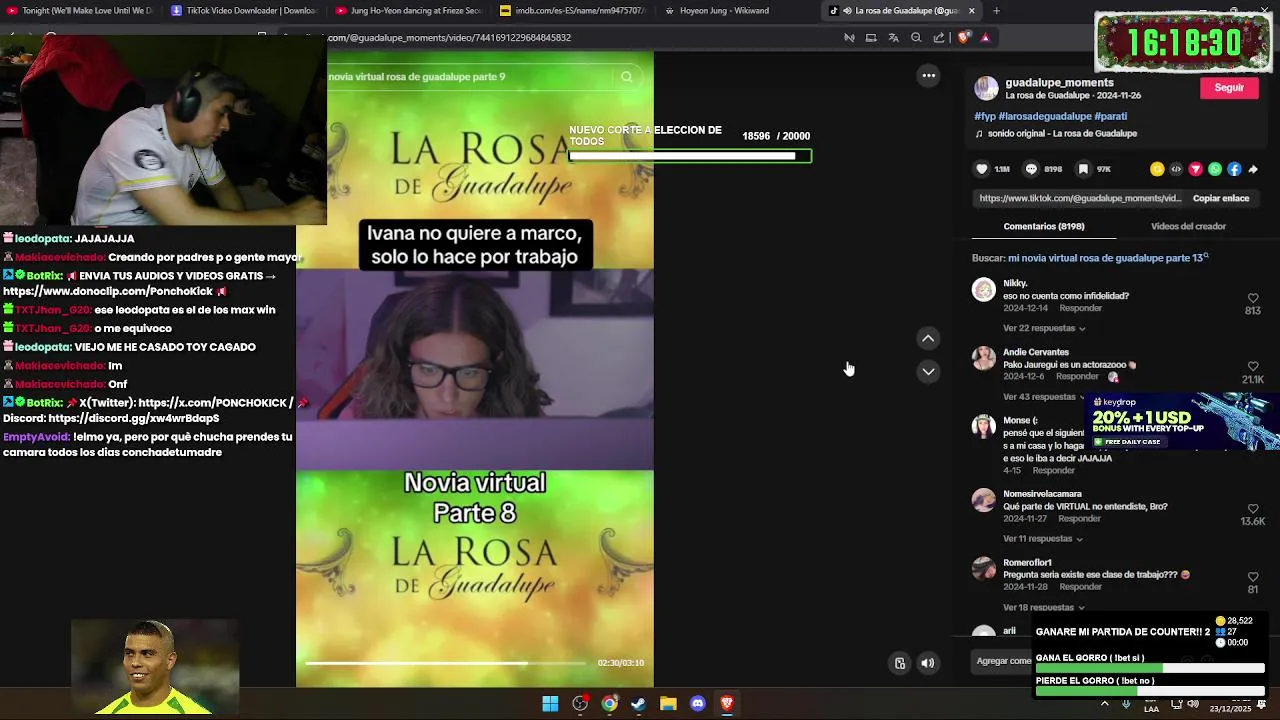Click the browser share icon in address bar
This screenshot has height=720, width=1280.
click(939, 38)
